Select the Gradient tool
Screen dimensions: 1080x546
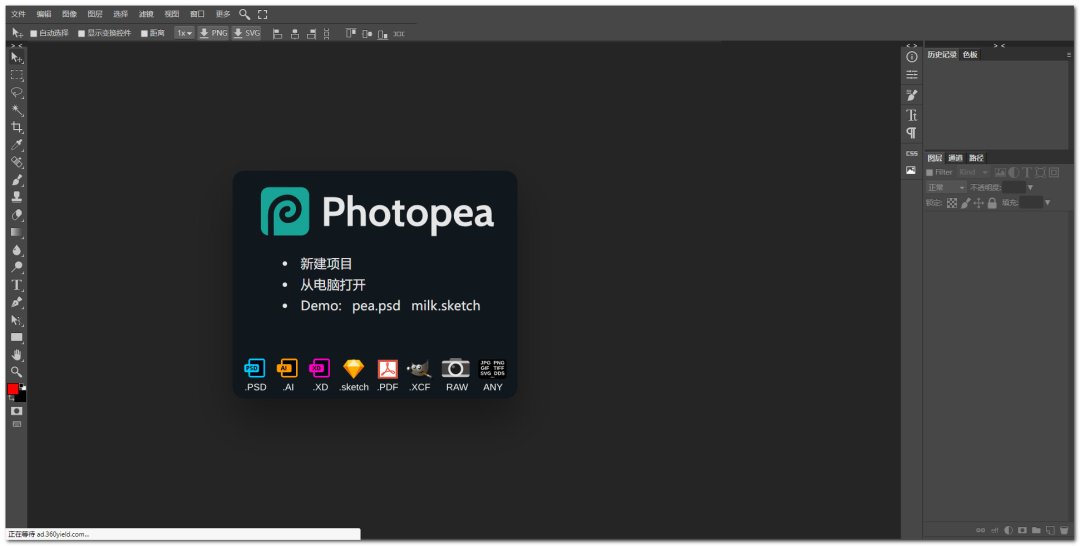[x=17, y=232]
